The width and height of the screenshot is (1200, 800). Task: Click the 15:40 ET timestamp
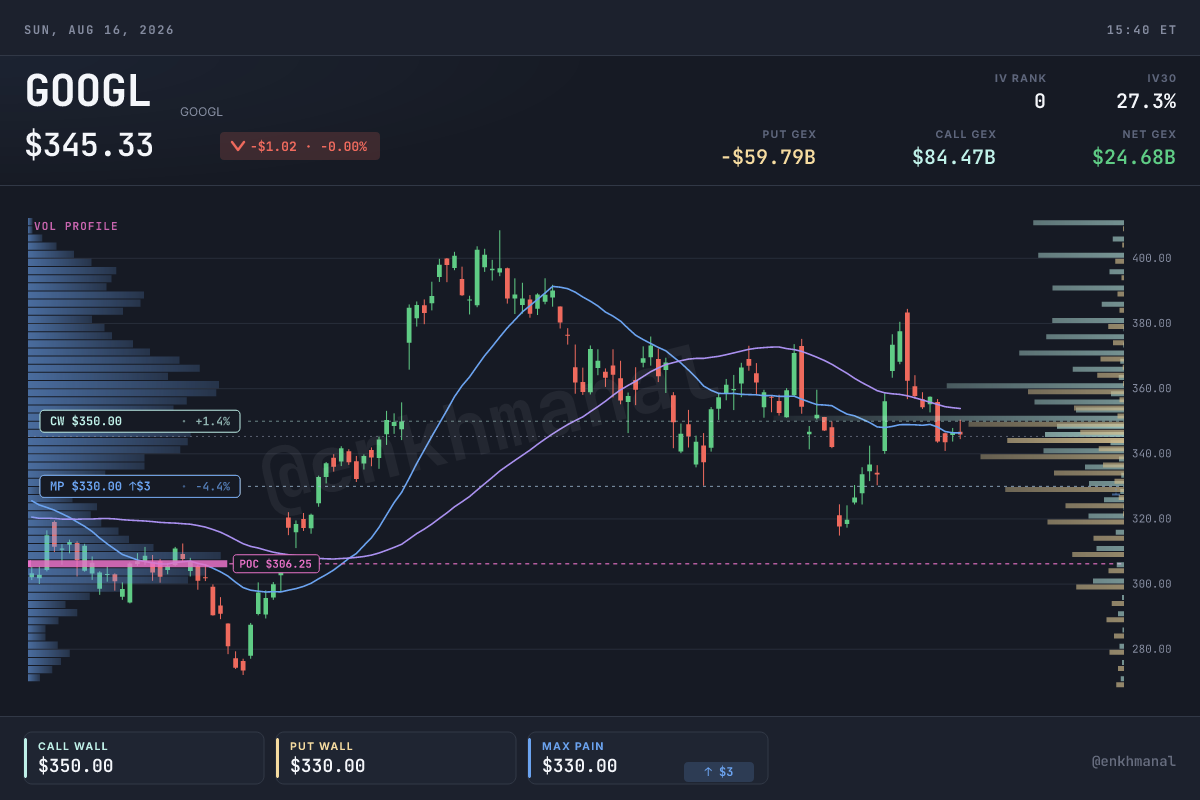coord(1141,30)
